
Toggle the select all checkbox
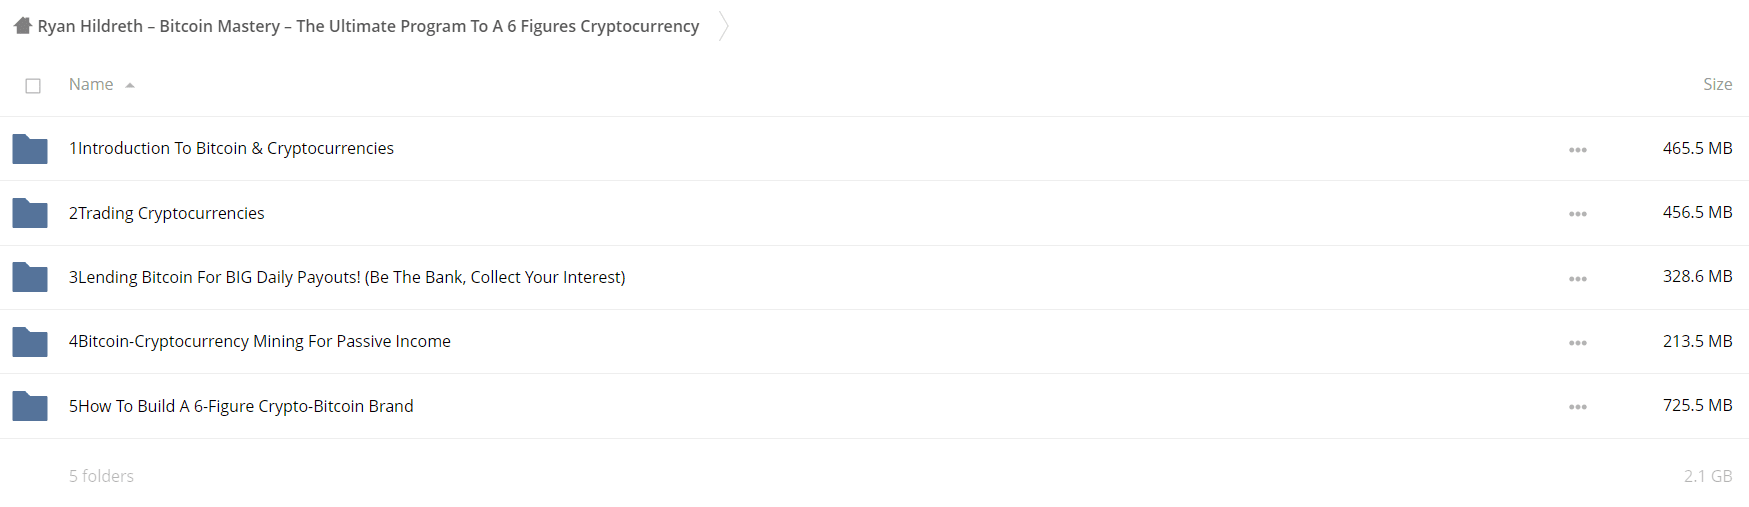33,86
